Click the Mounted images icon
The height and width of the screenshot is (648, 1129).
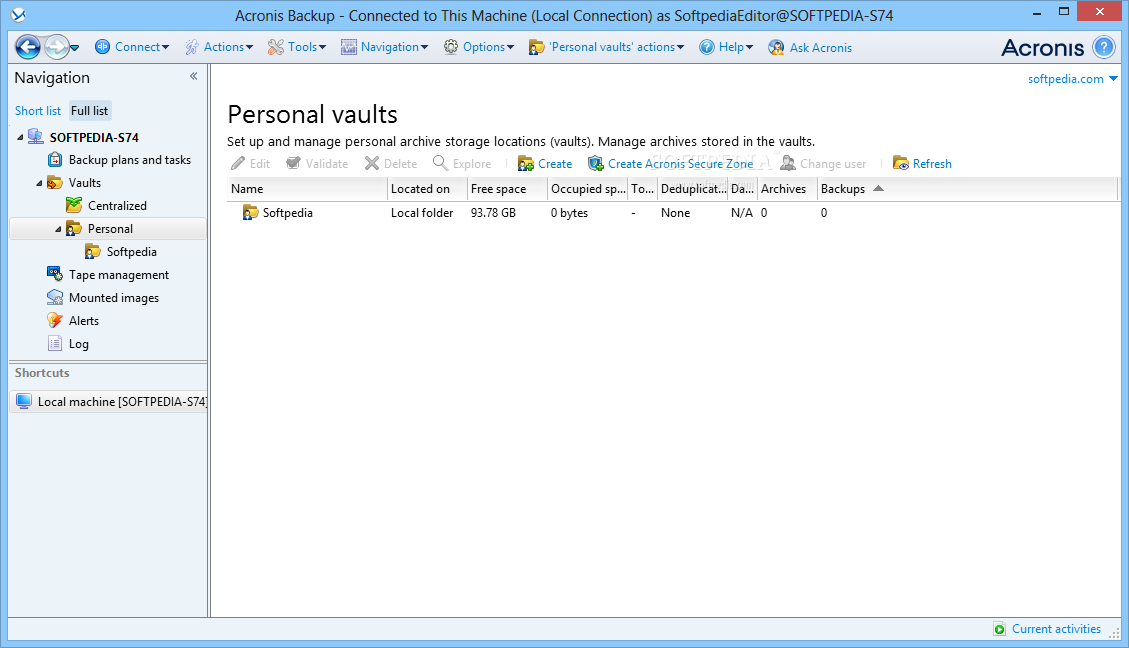pos(55,297)
